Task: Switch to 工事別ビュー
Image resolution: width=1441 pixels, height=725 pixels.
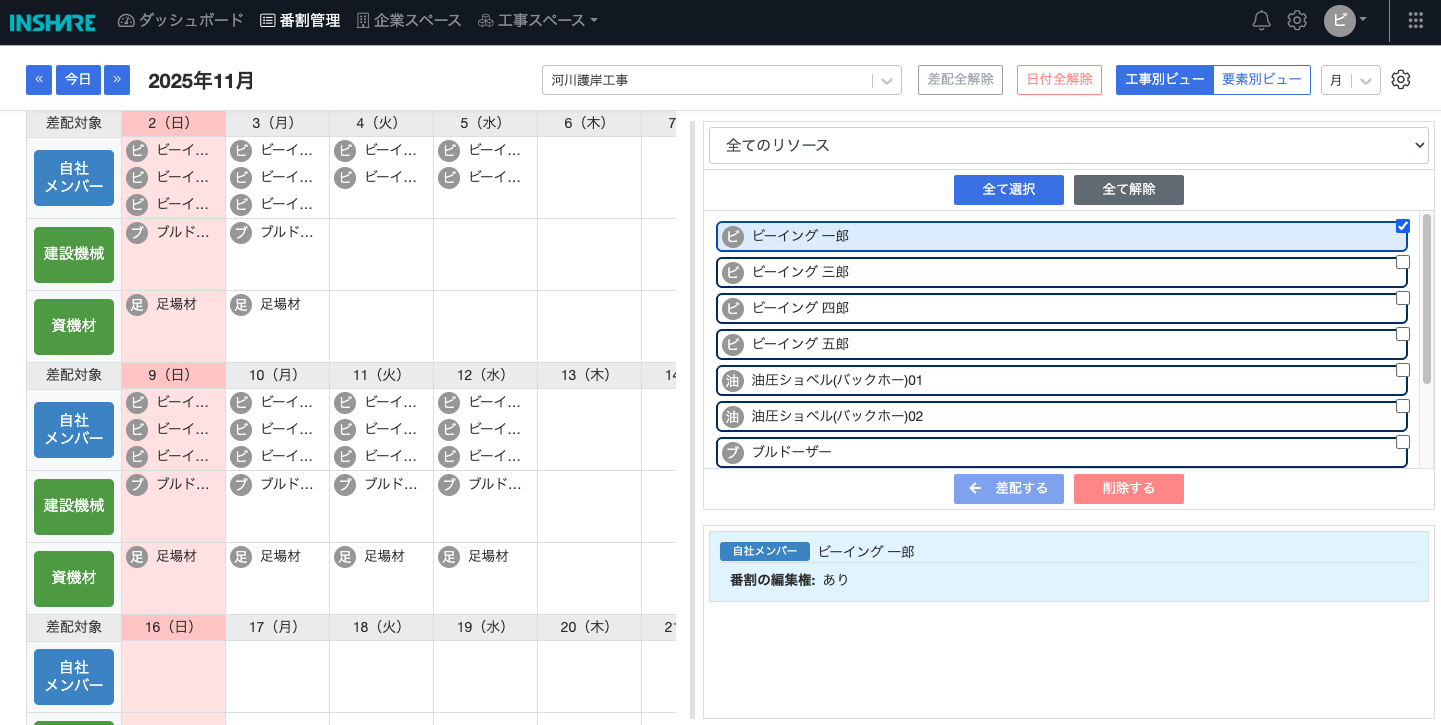Action: click(x=1165, y=80)
